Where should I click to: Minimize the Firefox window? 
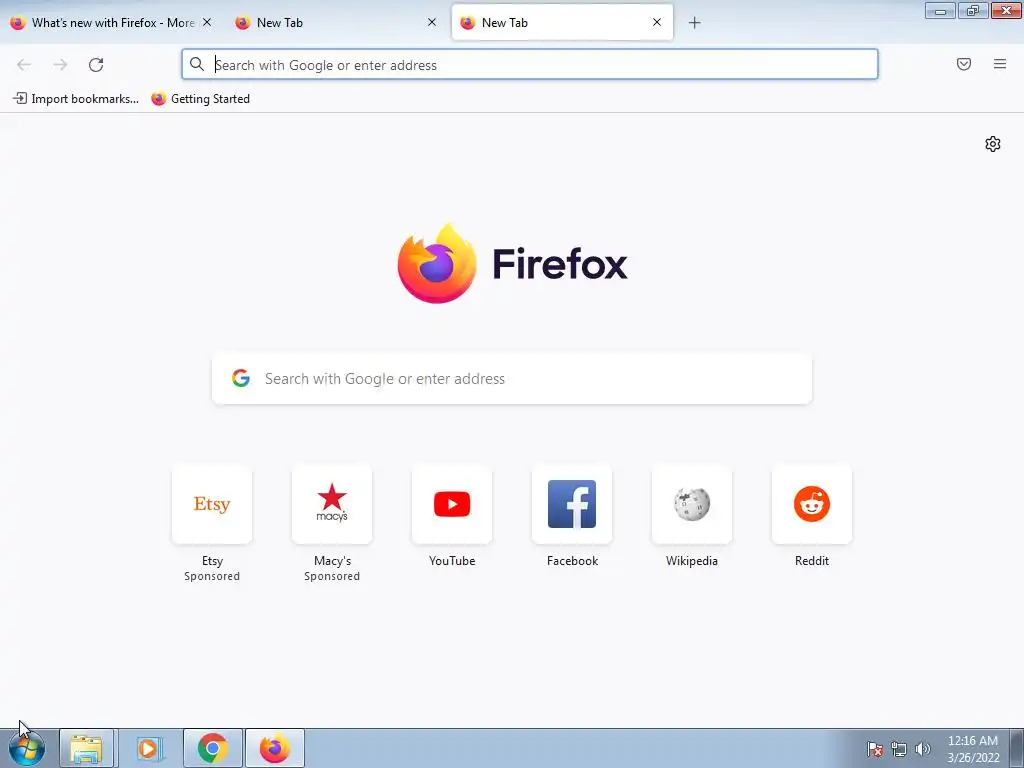[x=940, y=10]
